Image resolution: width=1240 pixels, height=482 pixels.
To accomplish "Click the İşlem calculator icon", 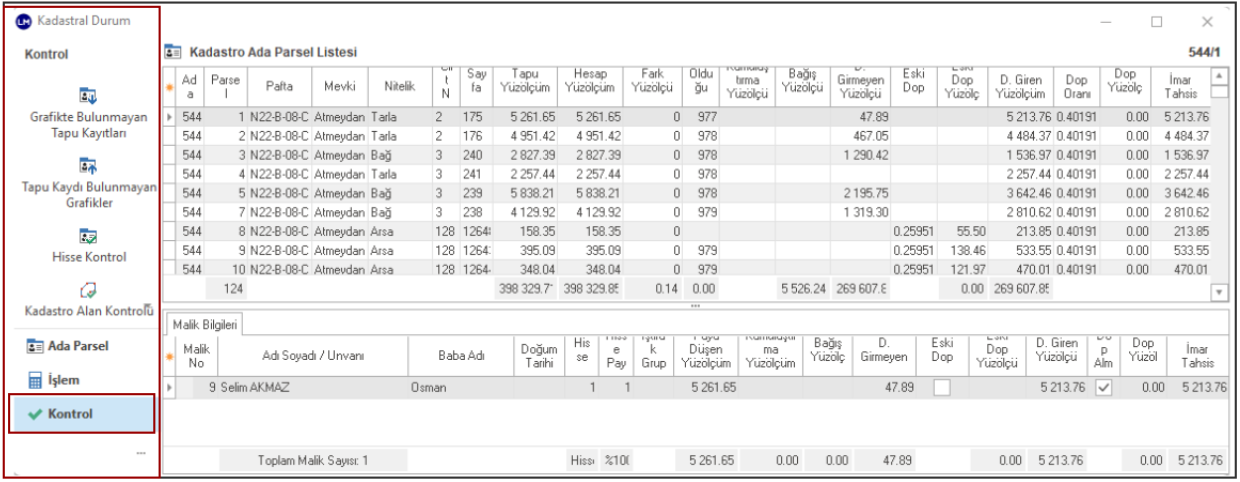I will pos(33,381).
